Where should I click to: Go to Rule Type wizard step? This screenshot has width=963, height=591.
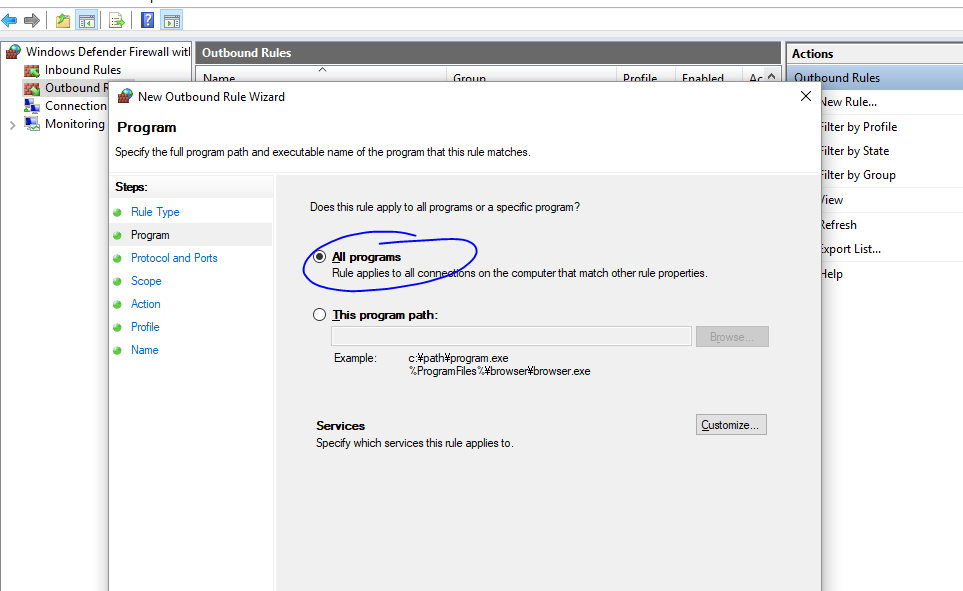[x=155, y=212]
